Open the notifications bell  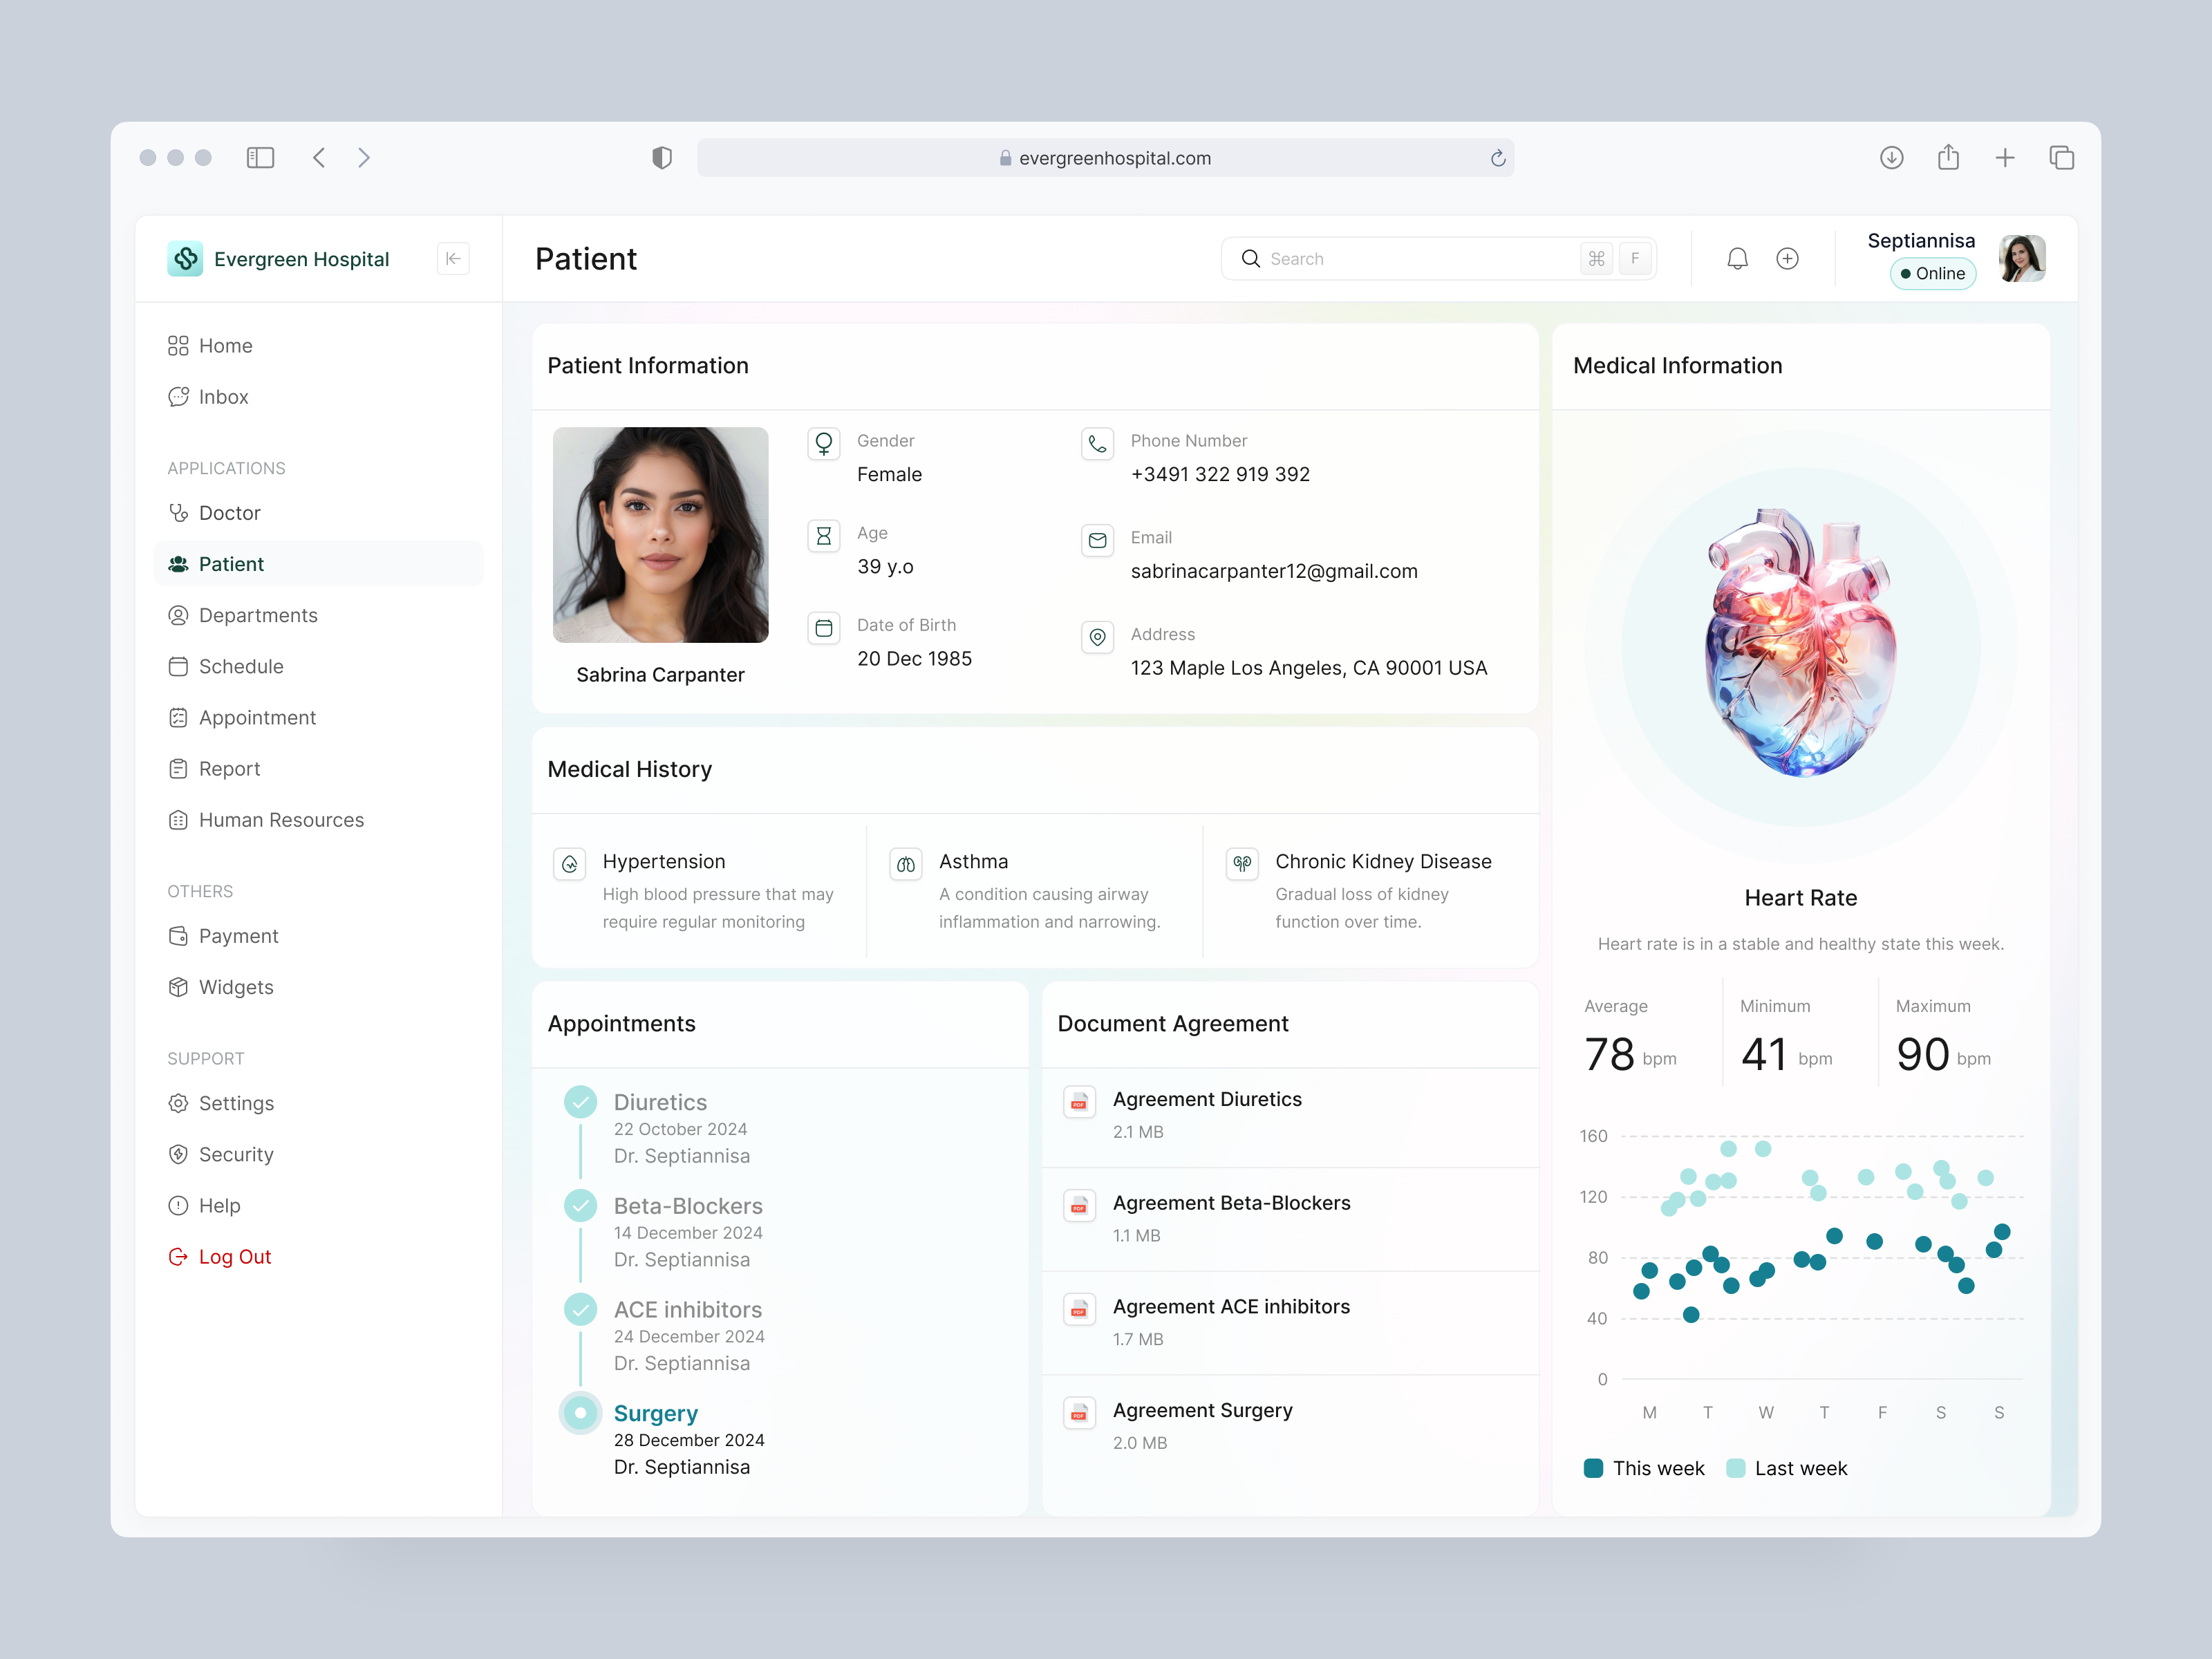click(1737, 258)
